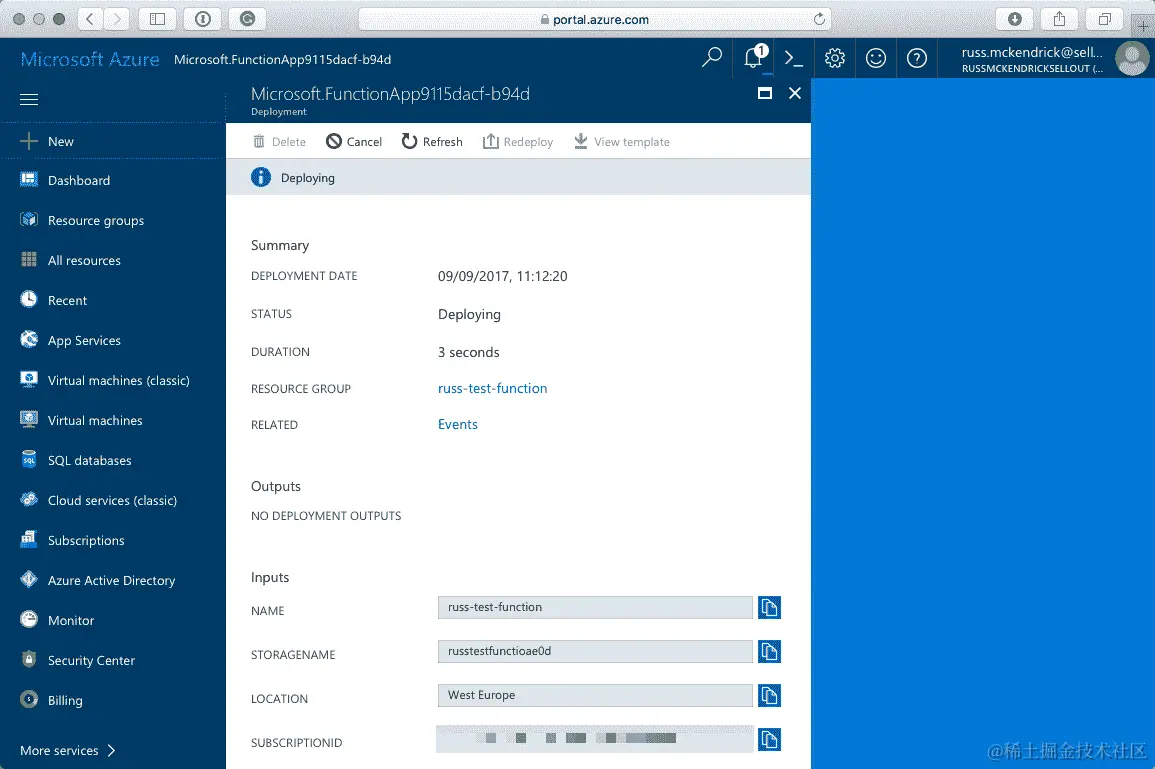The image size is (1155, 769).
Task: Click the App Services globe icon
Action: pos(29,339)
